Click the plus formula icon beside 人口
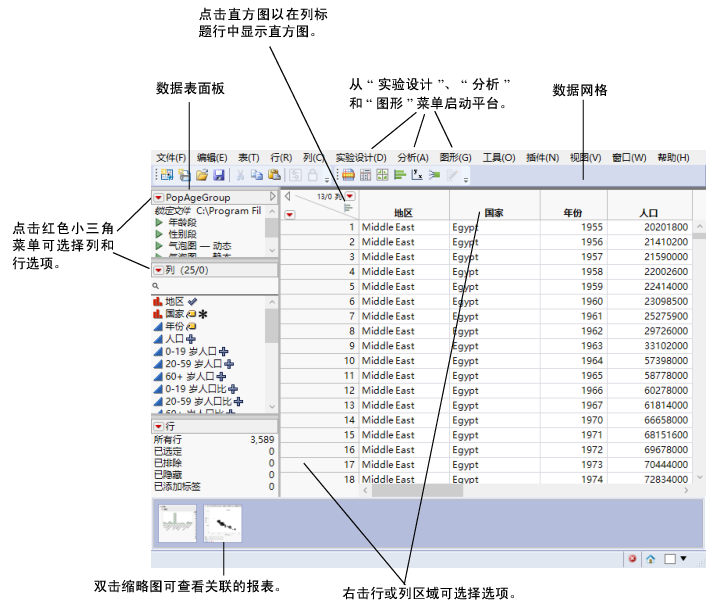The height and width of the screenshot is (611, 717). click(191, 339)
